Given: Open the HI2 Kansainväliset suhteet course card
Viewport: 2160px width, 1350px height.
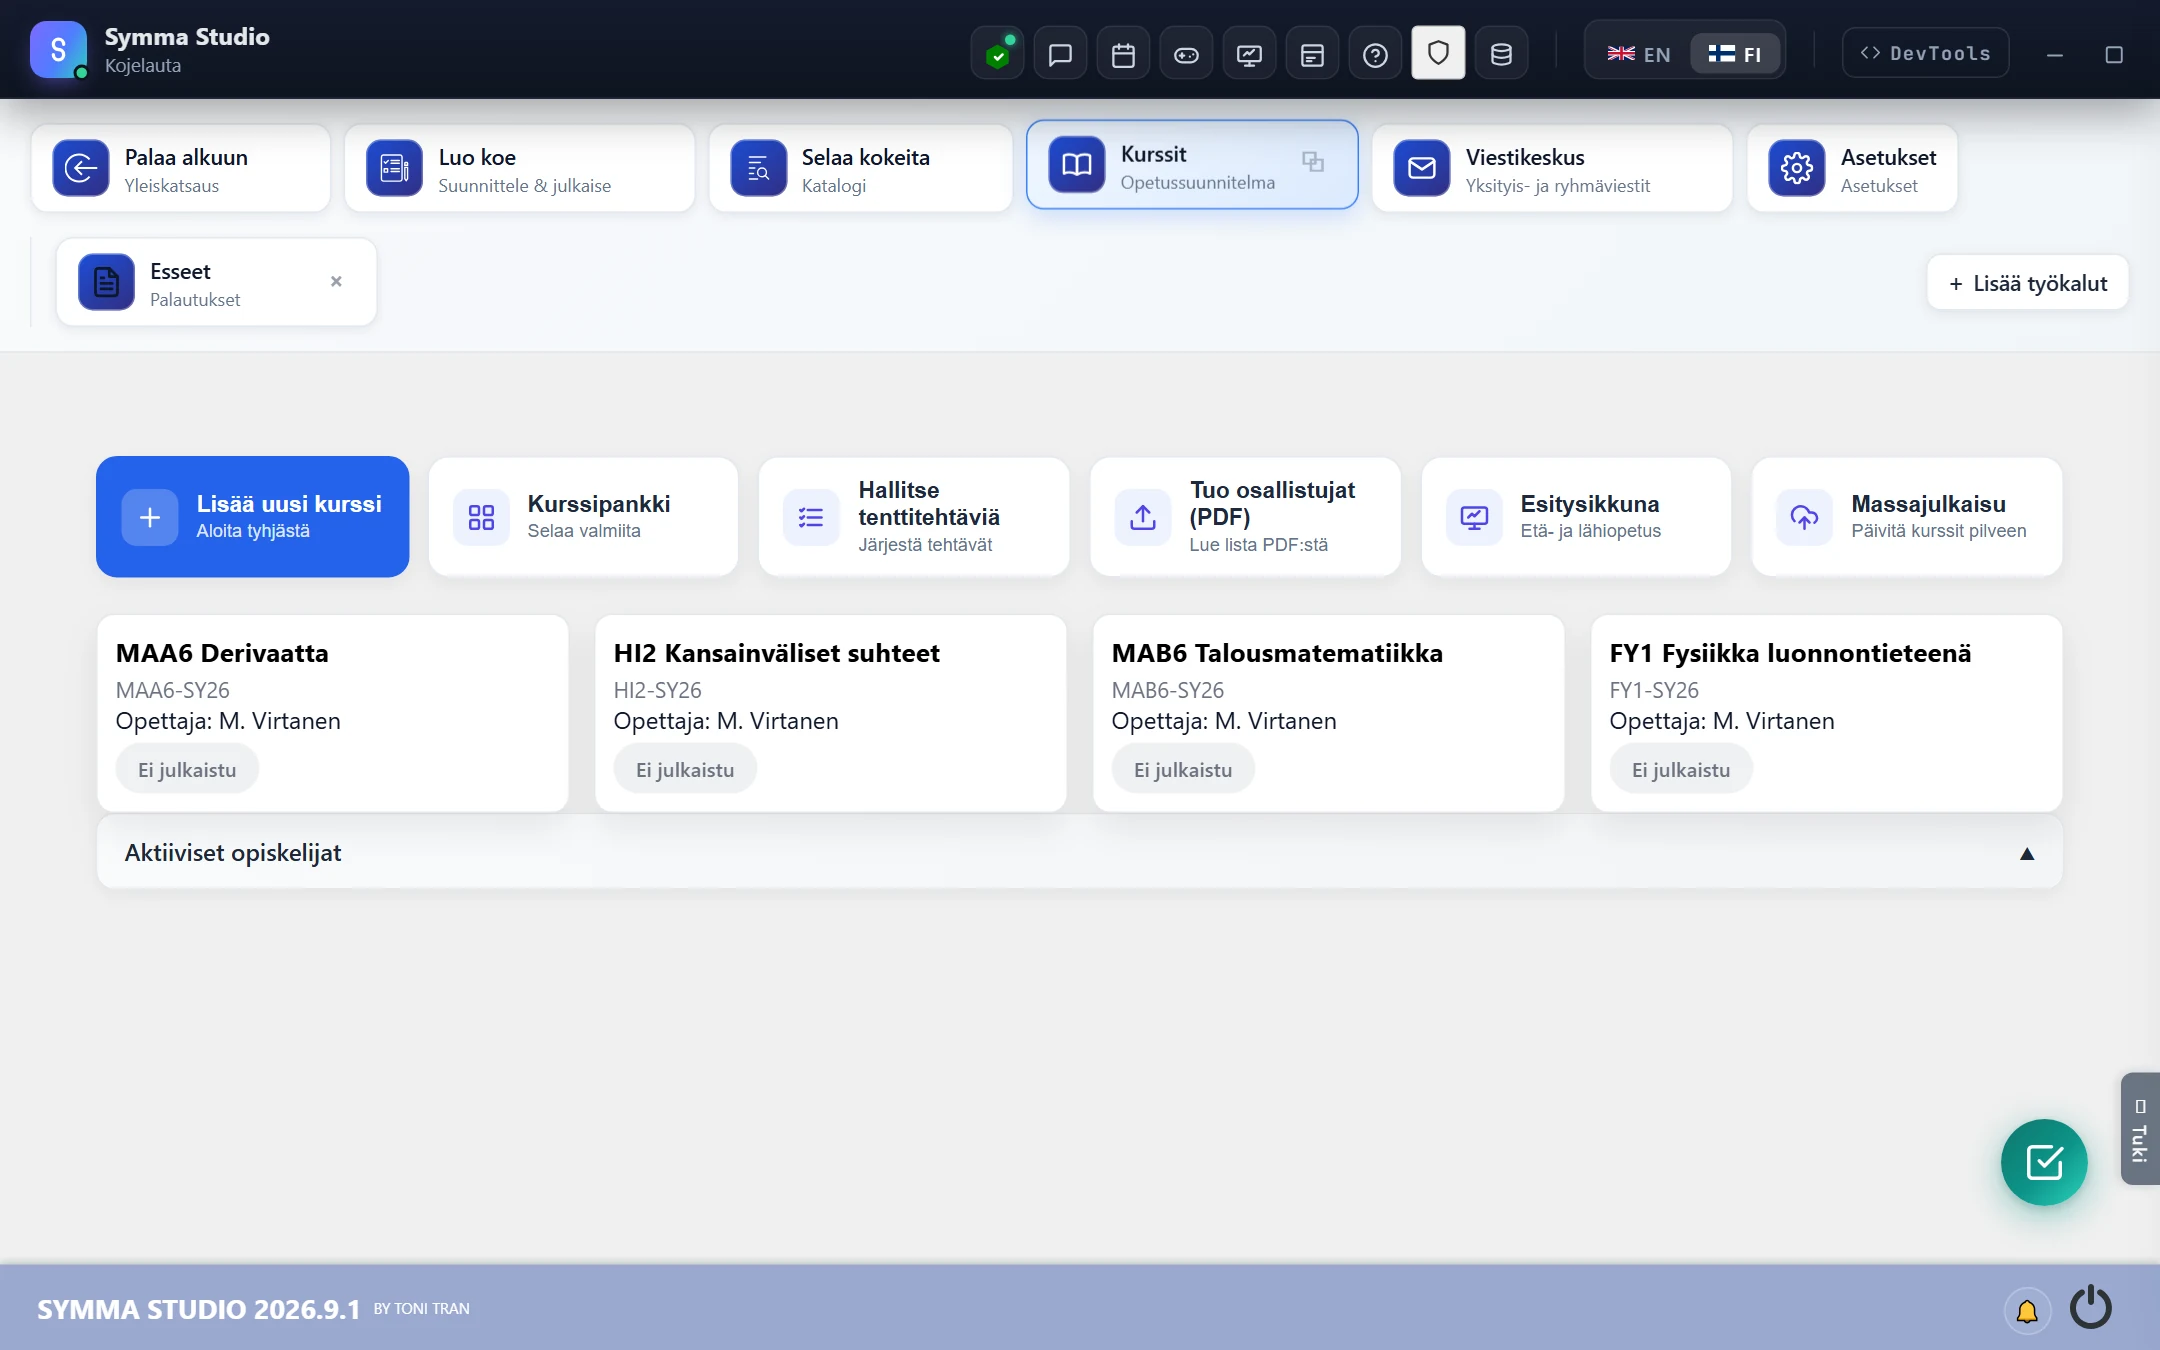Looking at the screenshot, I should [x=831, y=713].
